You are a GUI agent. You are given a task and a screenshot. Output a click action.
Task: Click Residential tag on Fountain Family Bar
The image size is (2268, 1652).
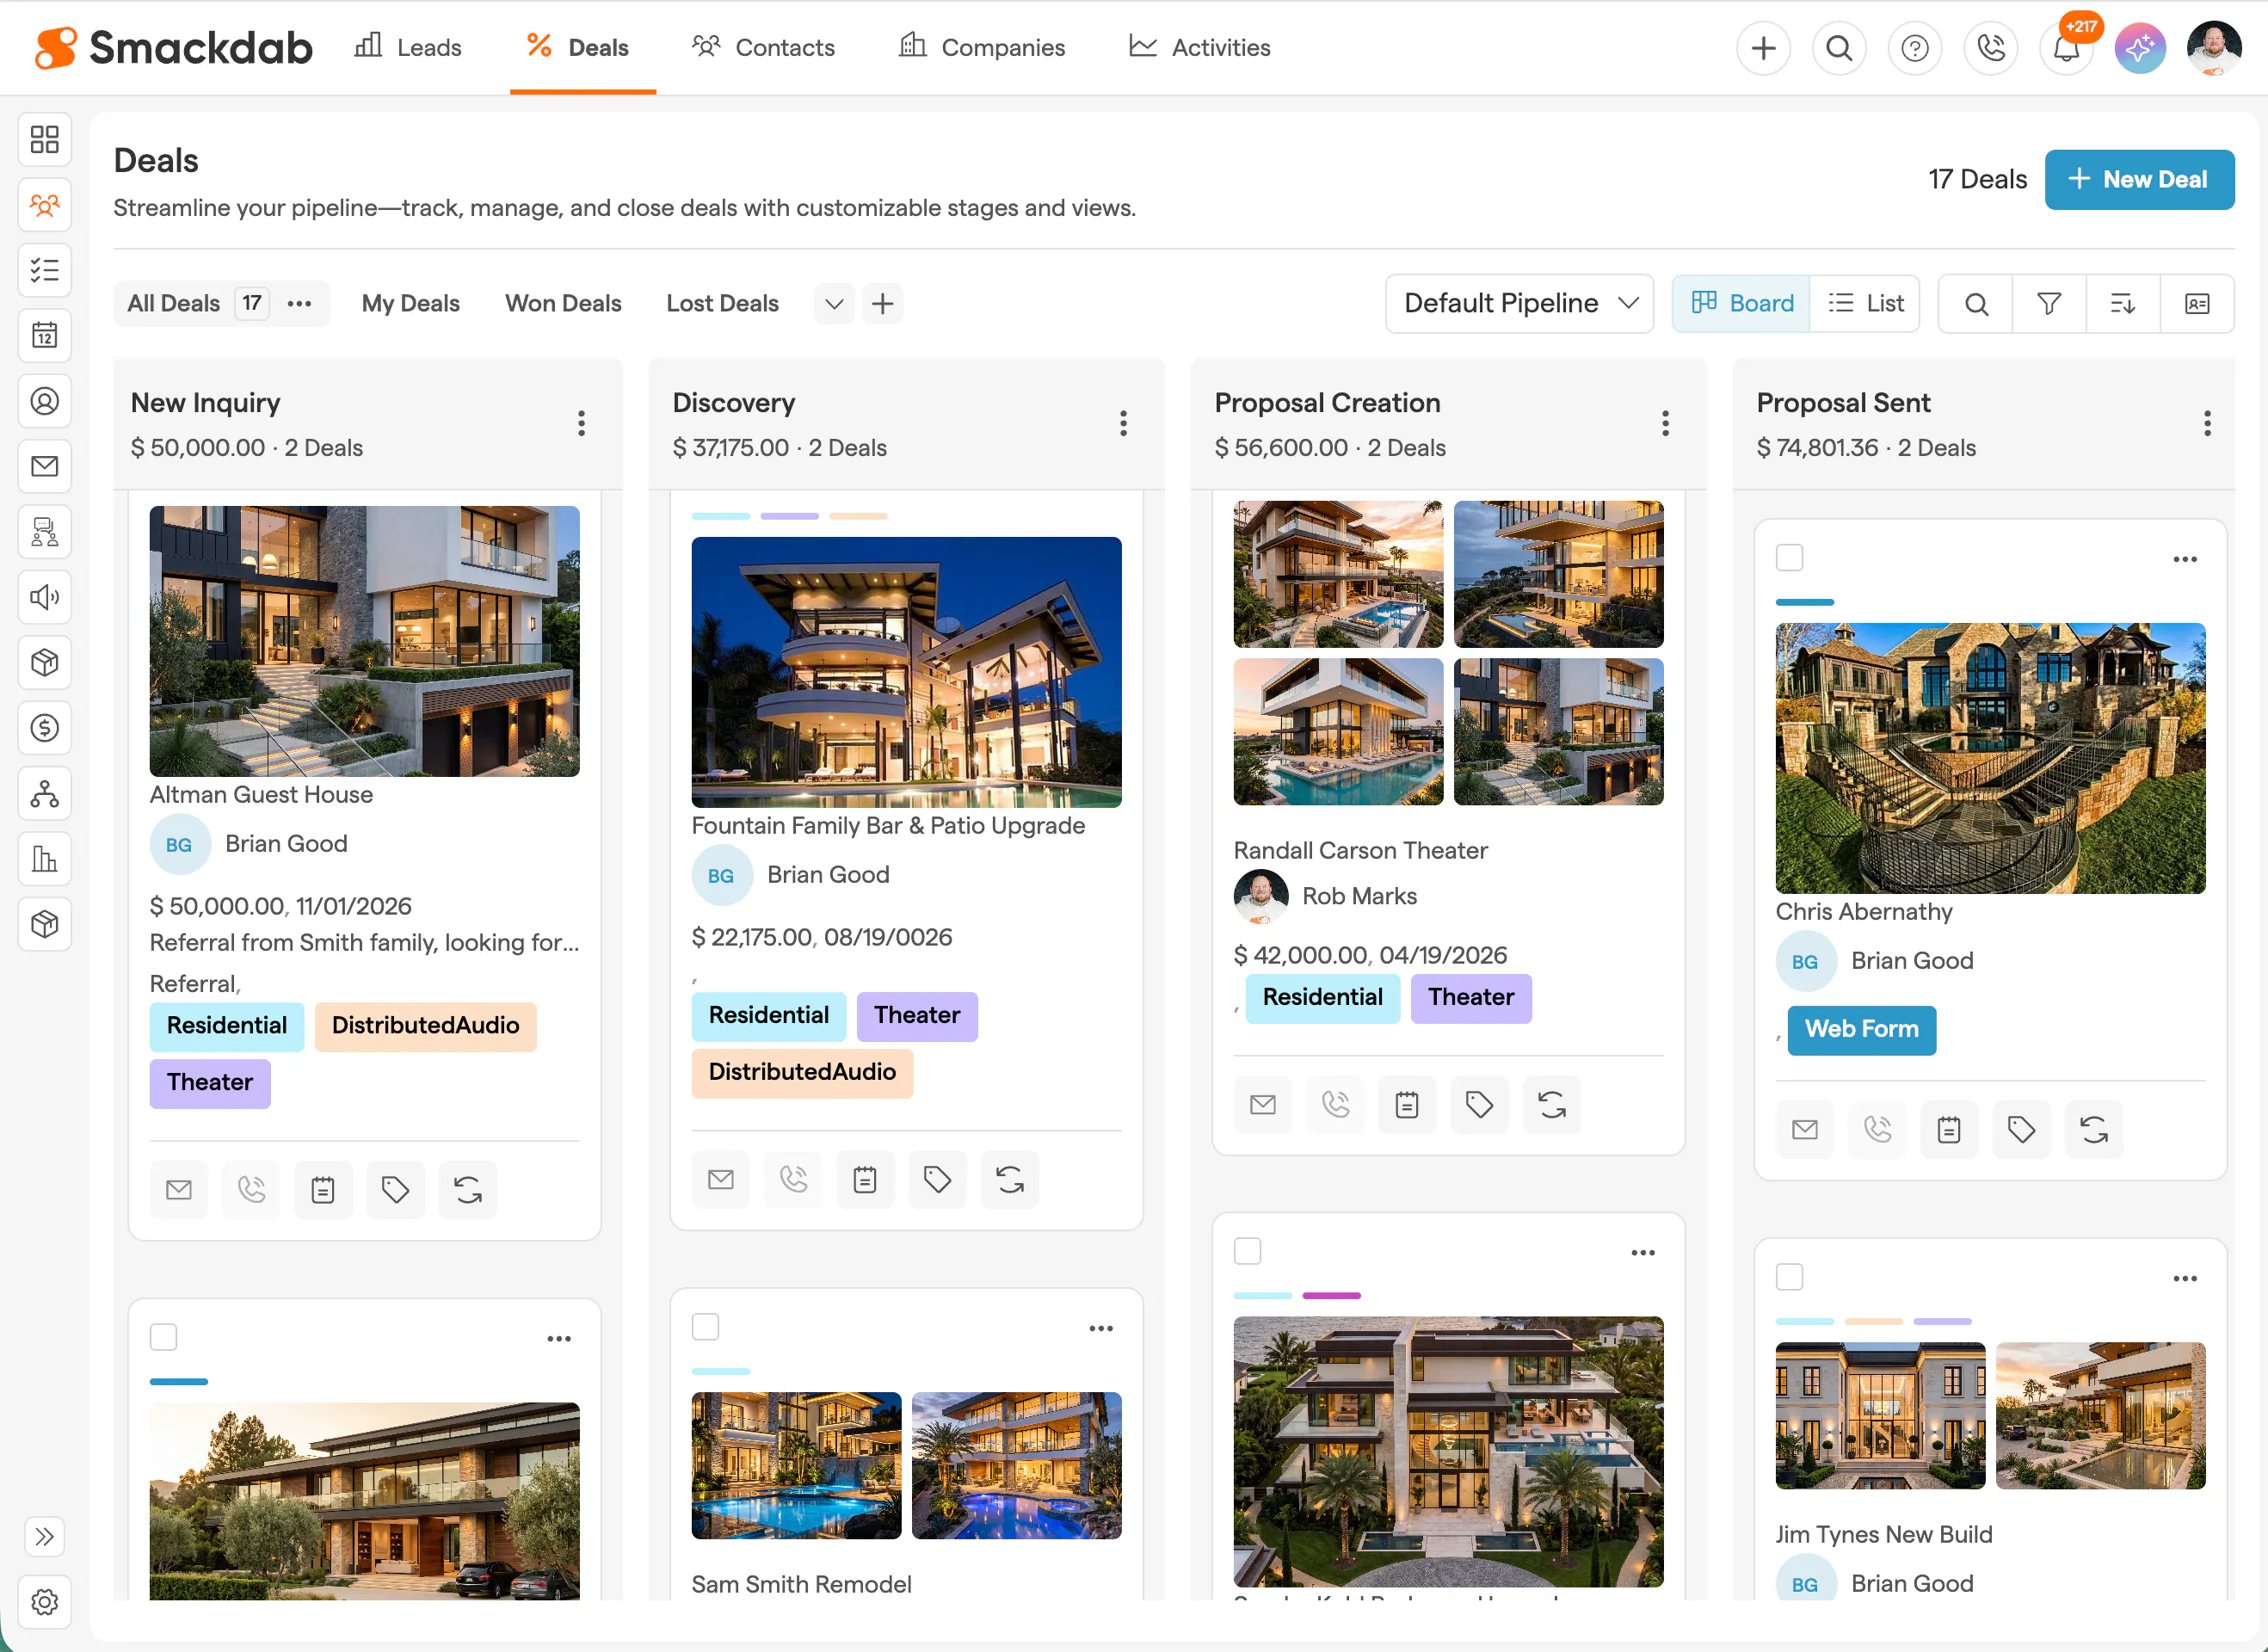(768, 1016)
